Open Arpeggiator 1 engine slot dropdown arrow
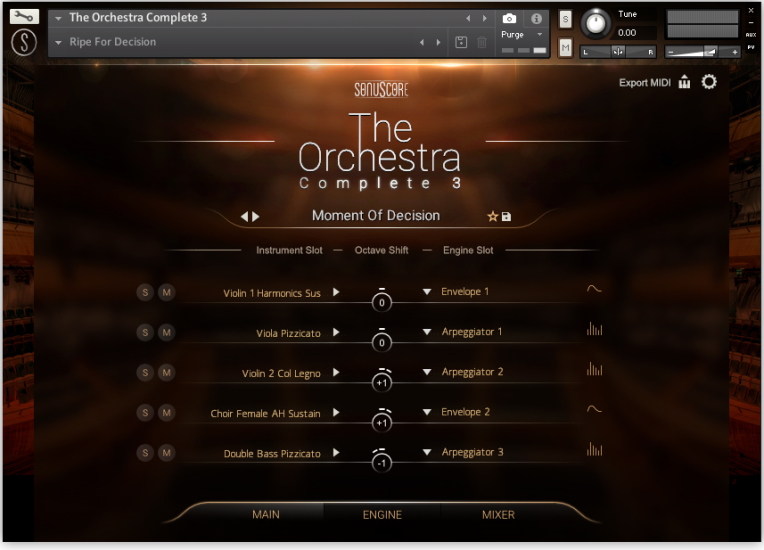 click(x=427, y=332)
